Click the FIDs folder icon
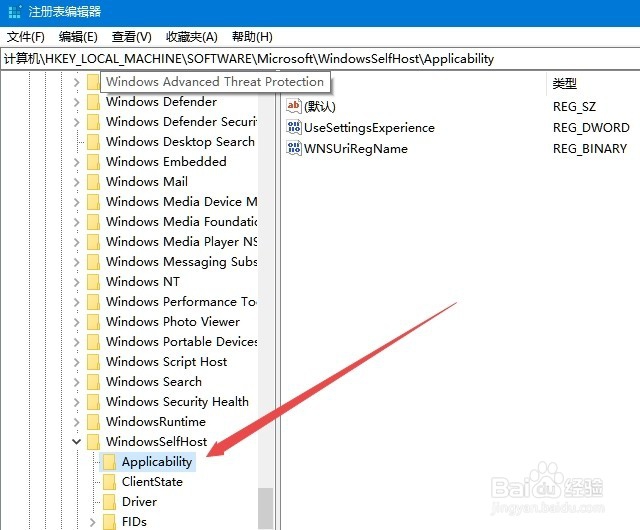The image size is (640, 530). pos(109,522)
